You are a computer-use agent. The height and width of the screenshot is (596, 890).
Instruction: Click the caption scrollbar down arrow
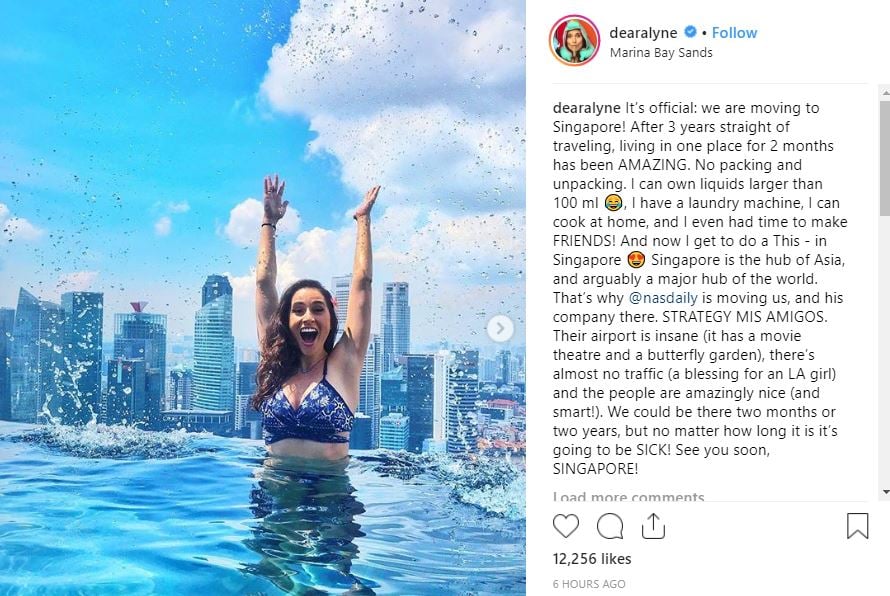pyautogui.click(x=885, y=492)
